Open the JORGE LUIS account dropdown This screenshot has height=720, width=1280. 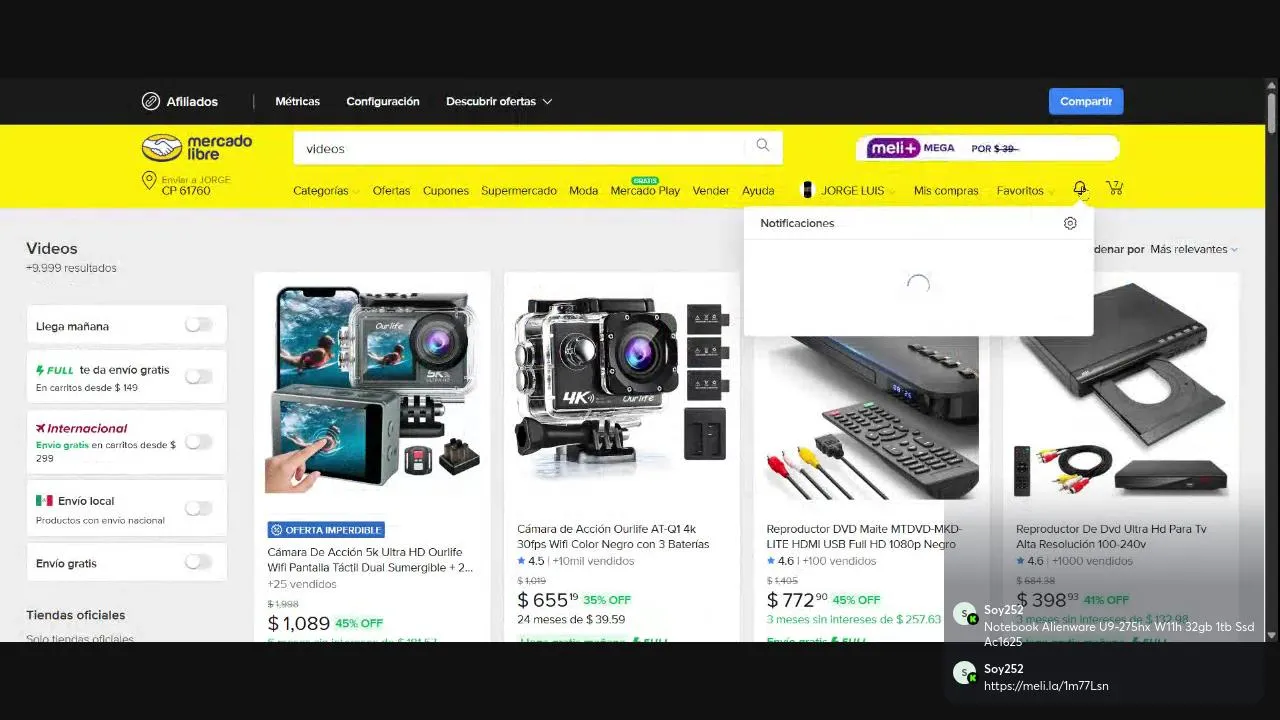(857, 190)
